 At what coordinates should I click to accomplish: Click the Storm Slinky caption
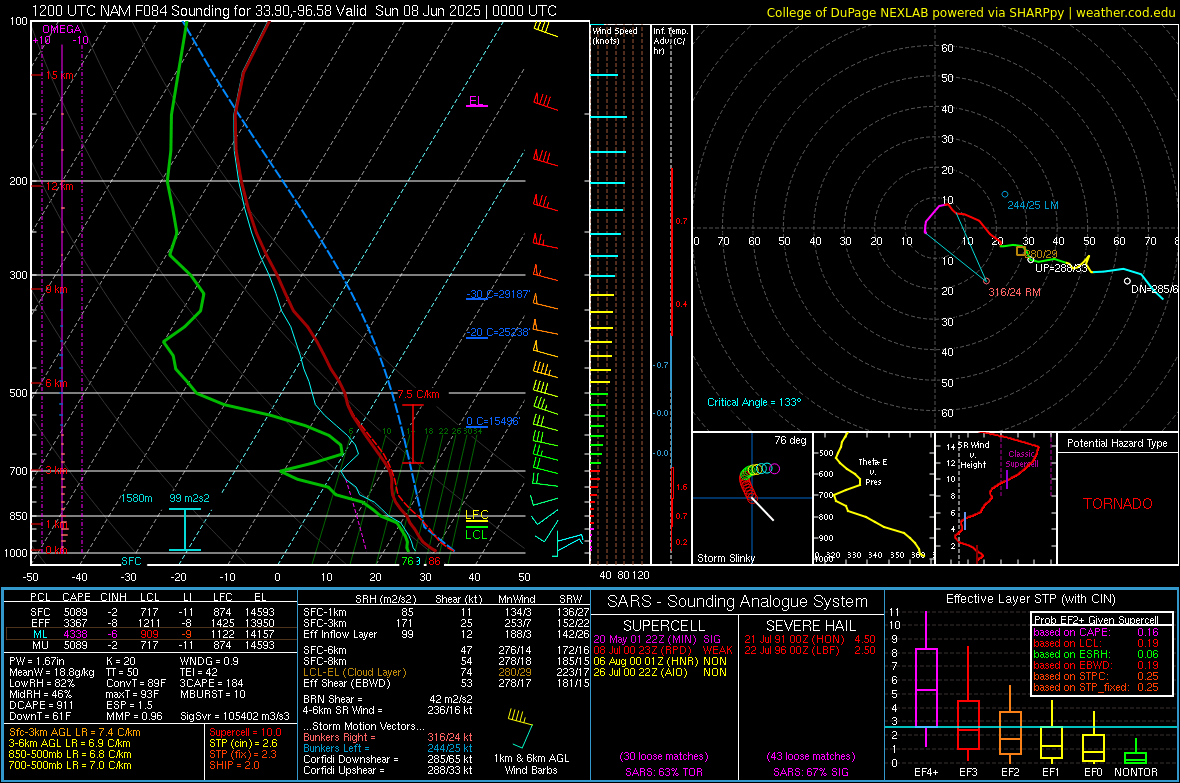point(726,558)
